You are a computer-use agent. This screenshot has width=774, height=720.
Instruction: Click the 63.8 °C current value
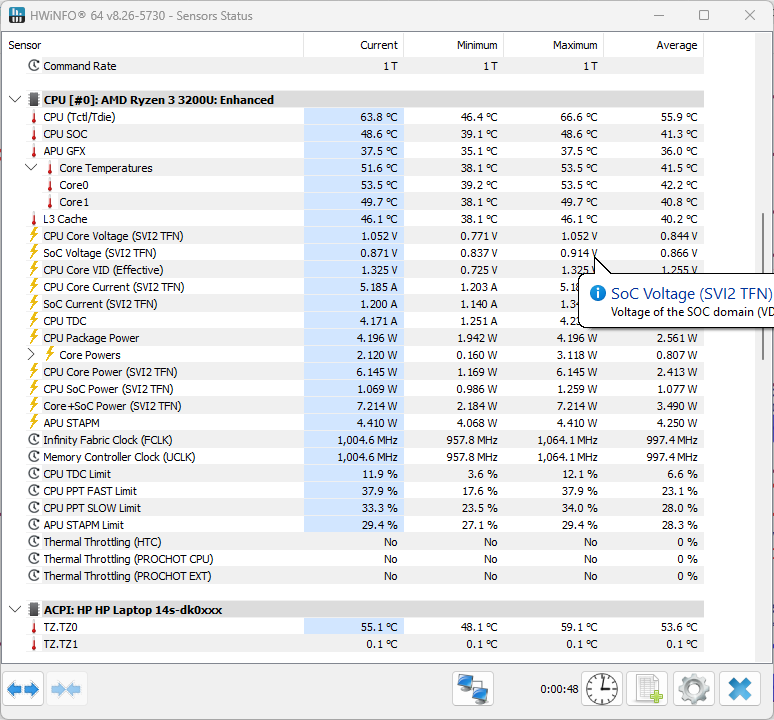[378, 117]
